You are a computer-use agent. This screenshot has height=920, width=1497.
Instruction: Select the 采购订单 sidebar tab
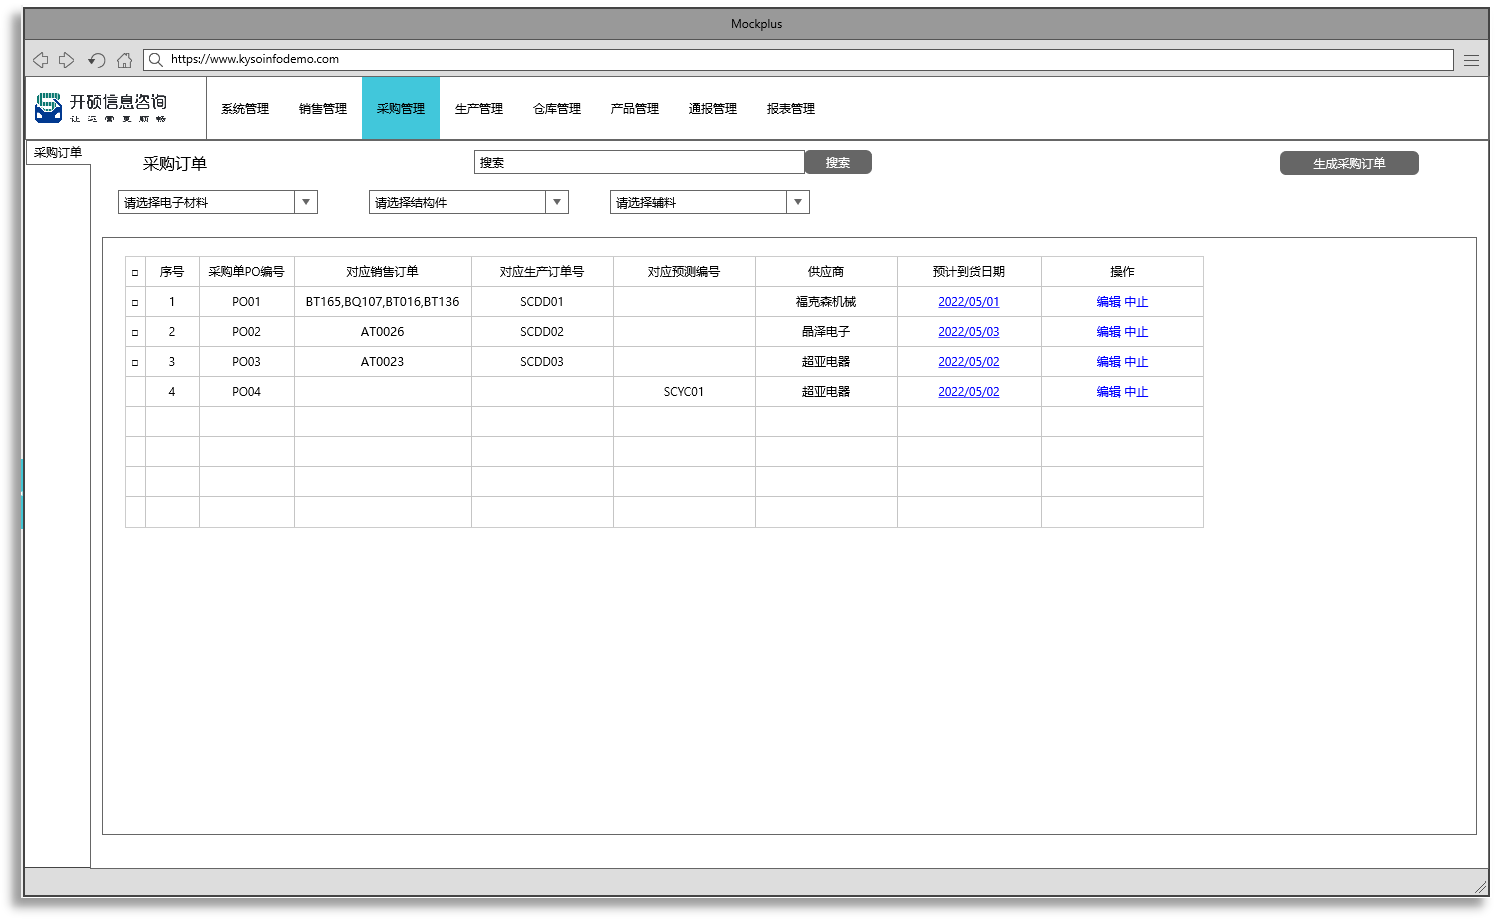tap(58, 153)
